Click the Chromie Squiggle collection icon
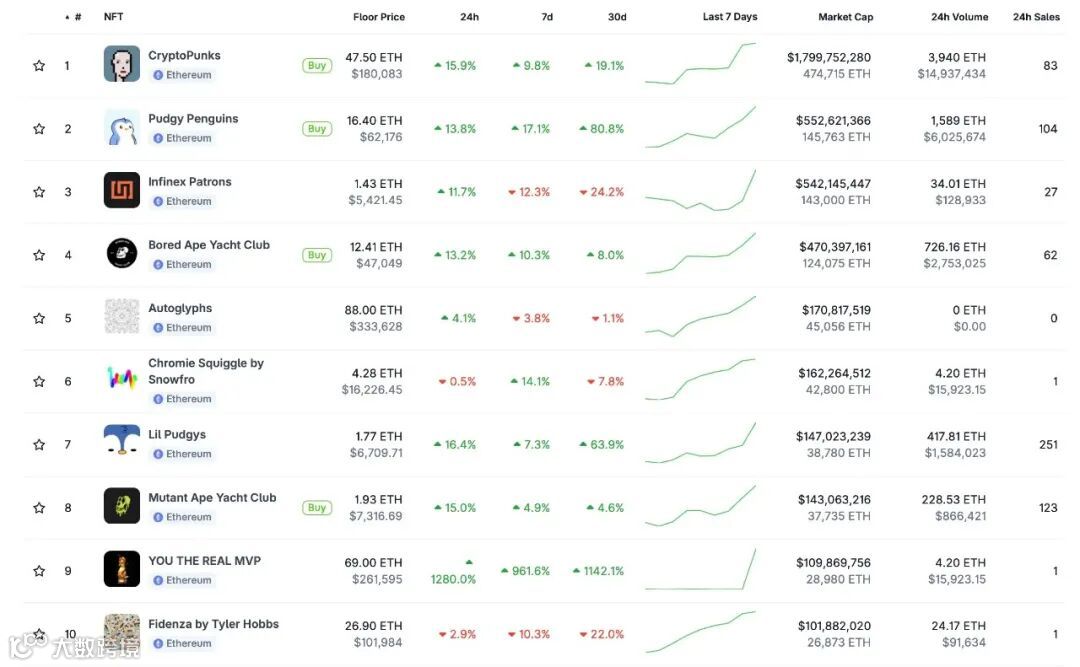 click(x=122, y=379)
